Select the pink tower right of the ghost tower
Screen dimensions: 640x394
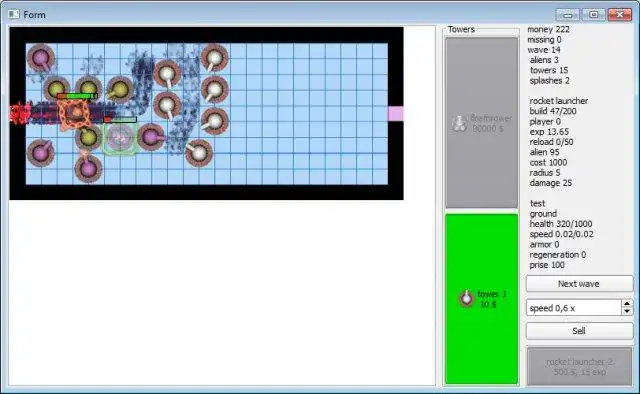coord(151,137)
